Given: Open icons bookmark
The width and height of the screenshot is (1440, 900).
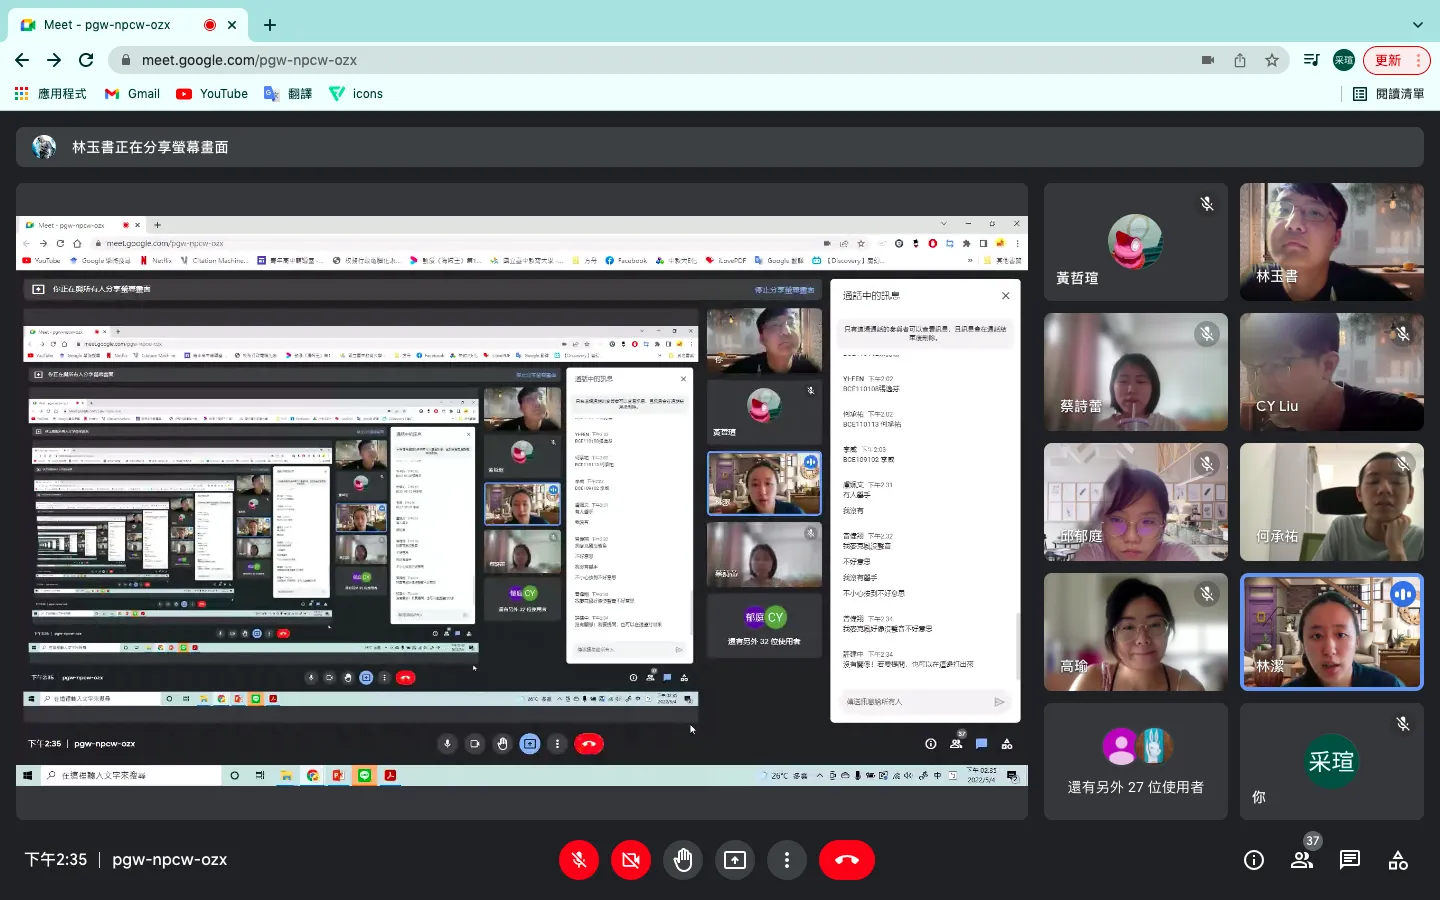Looking at the screenshot, I should tap(356, 93).
